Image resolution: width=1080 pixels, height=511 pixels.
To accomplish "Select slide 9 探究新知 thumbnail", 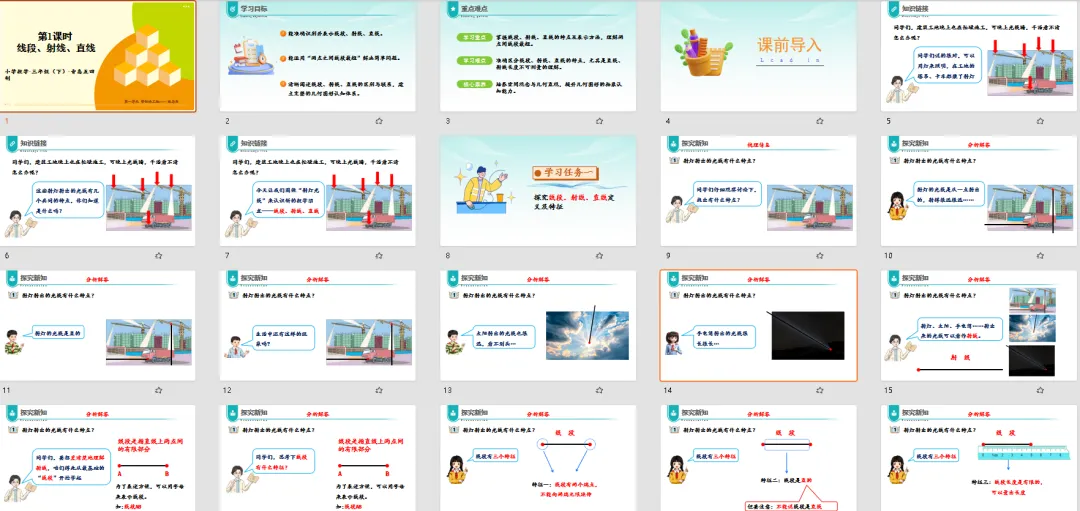I will pyautogui.click(x=759, y=191).
